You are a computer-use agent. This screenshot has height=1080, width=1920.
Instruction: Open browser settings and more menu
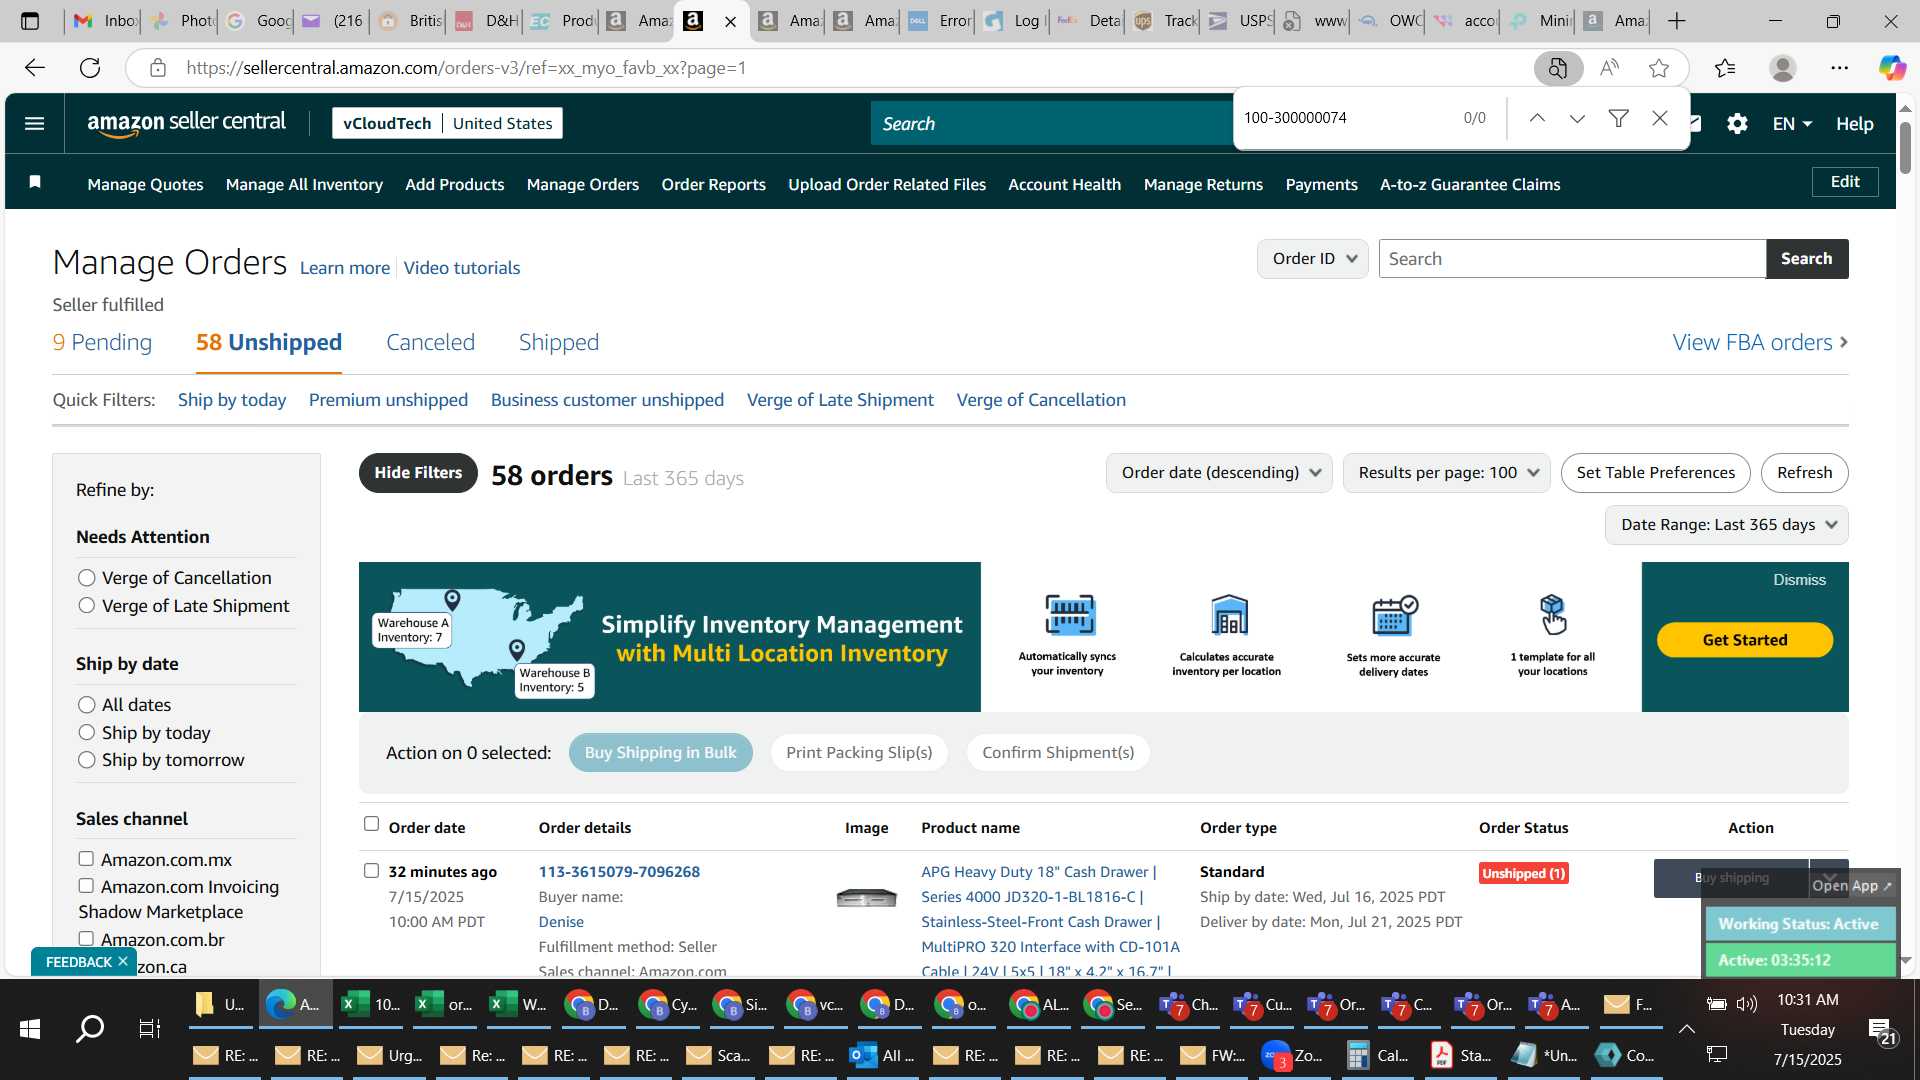(1840, 68)
